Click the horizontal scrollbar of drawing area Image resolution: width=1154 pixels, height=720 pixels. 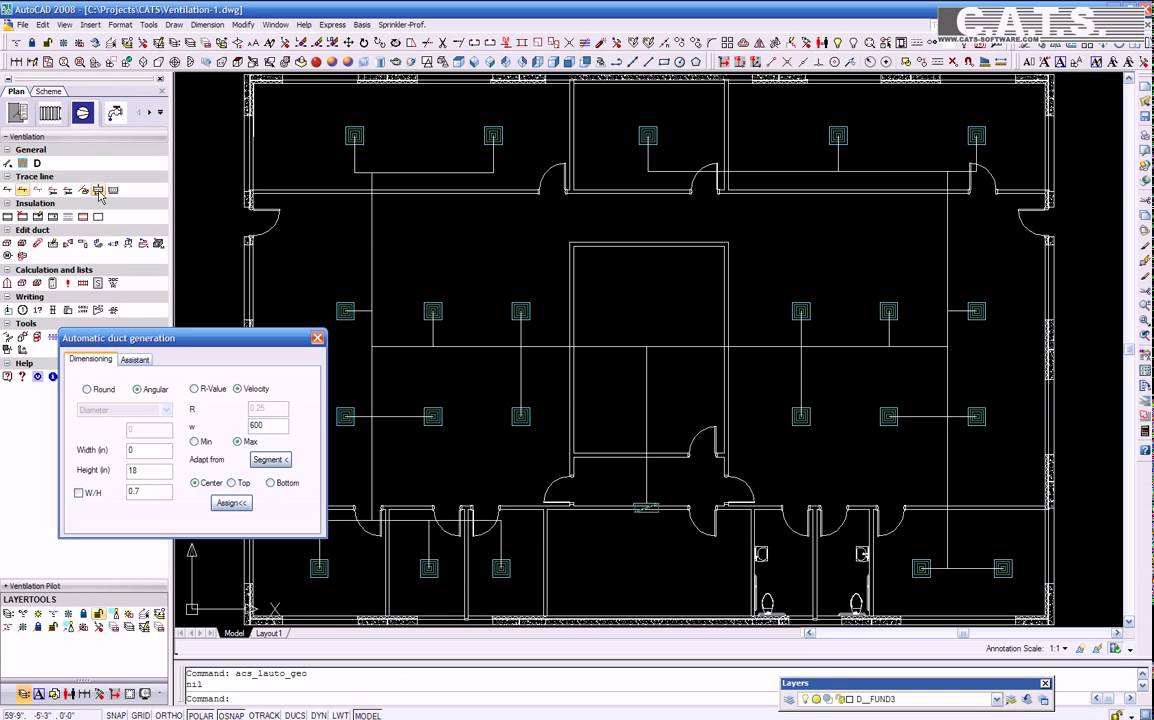[963, 633]
